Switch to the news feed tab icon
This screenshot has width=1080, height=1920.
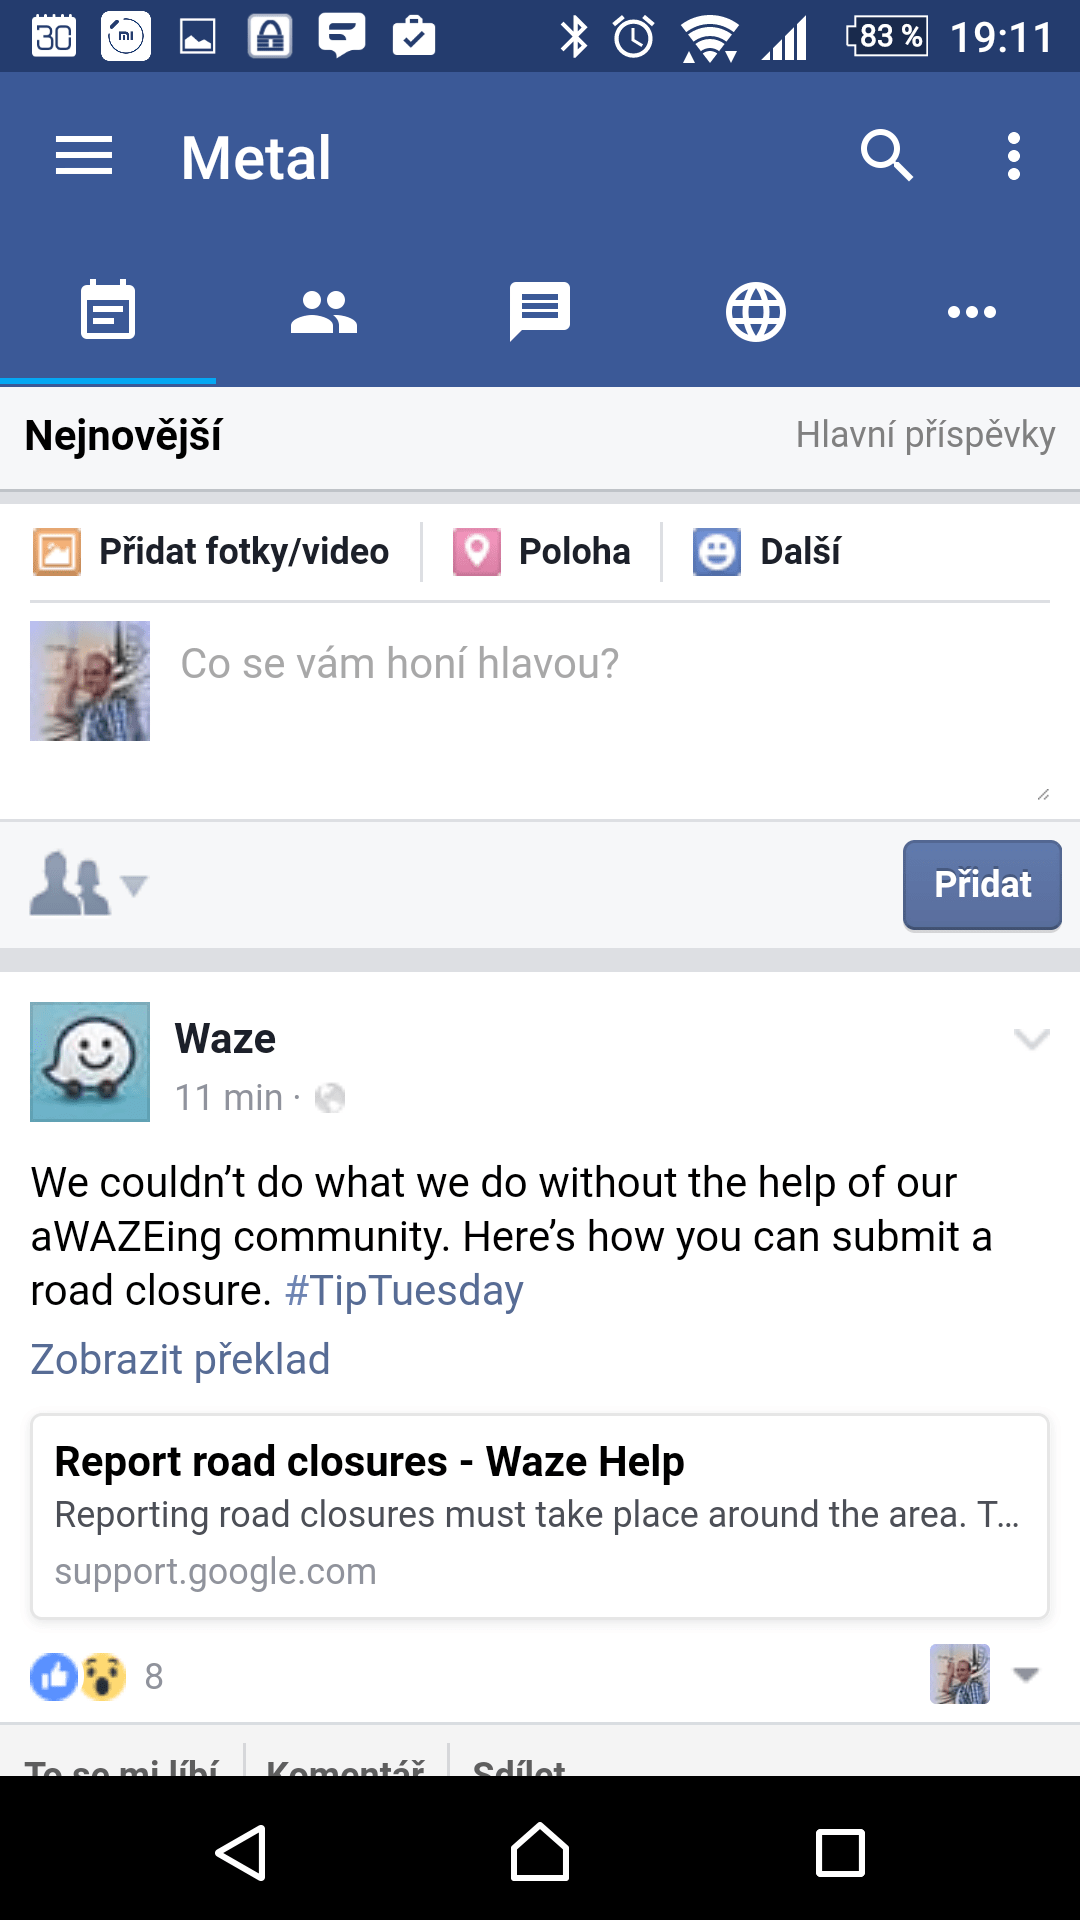pyautogui.click(x=108, y=310)
